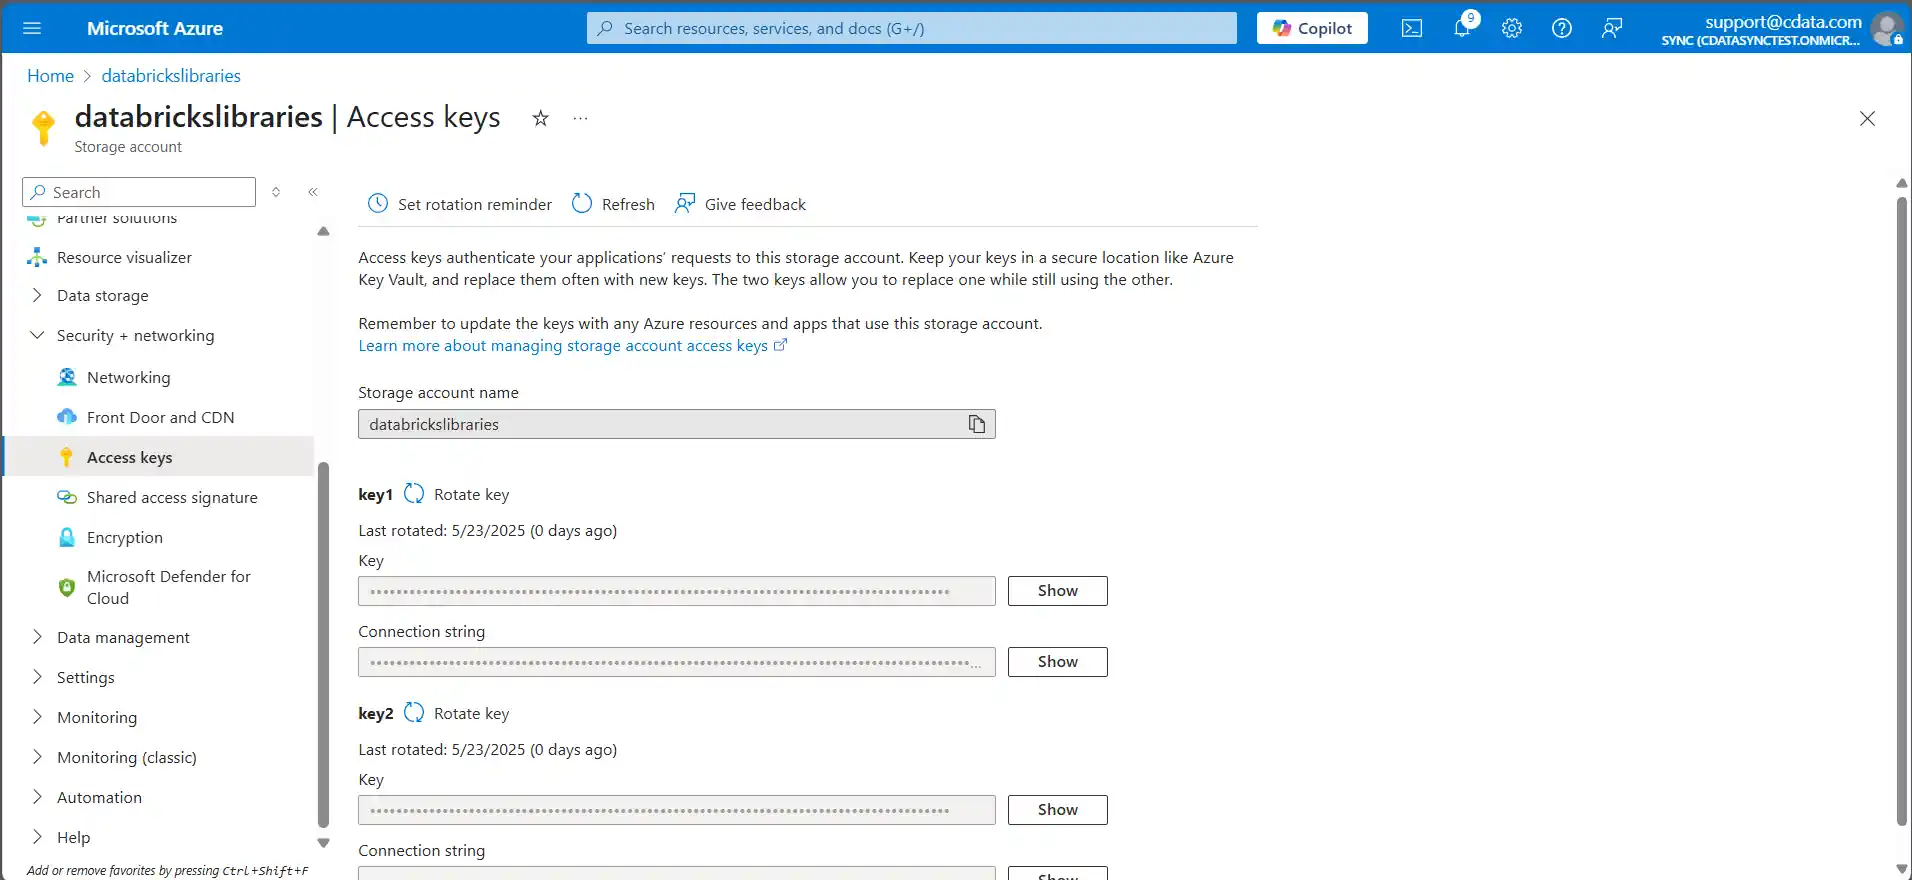Screen dimensions: 1912x880
Task: Open the managing storage account access keys link
Action: tap(563, 346)
